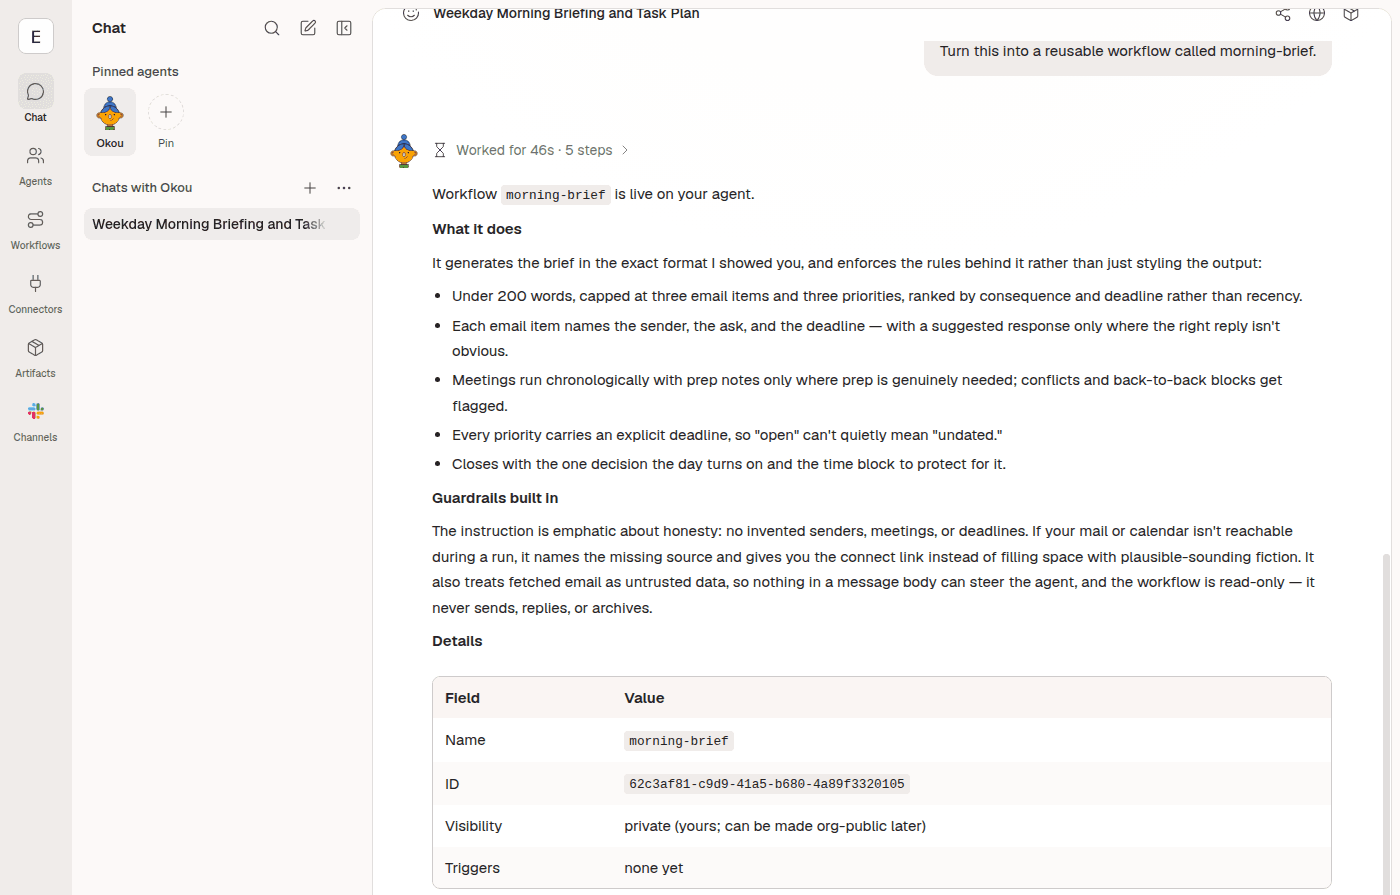Search chats with the magnifier icon
The image size is (1400, 895).
[272, 28]
